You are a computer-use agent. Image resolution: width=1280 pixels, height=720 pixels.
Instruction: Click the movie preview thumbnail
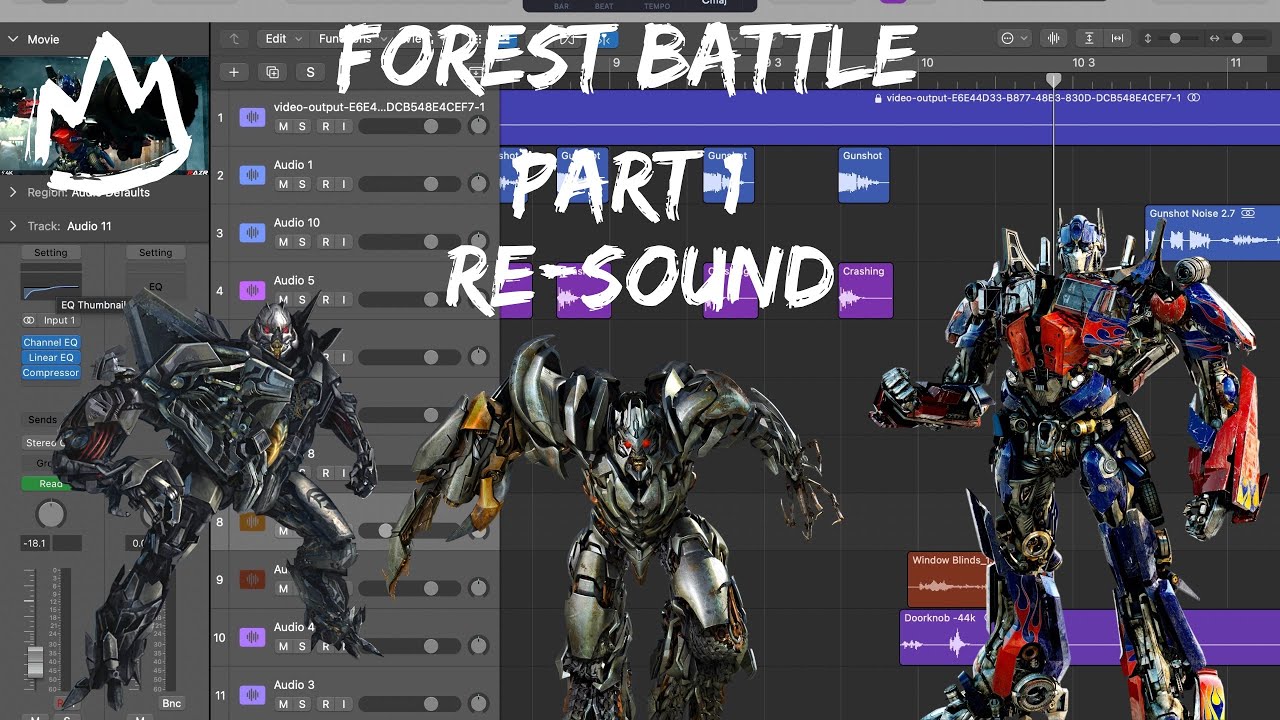[104, 115]
